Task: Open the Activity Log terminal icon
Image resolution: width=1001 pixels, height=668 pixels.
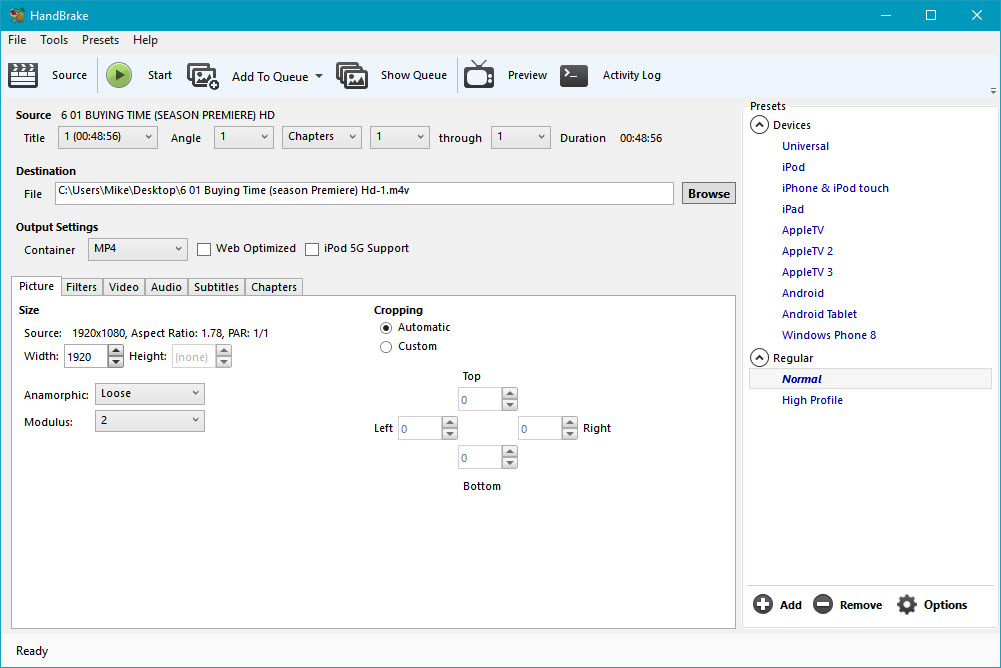Action: (x=573, y=75)
